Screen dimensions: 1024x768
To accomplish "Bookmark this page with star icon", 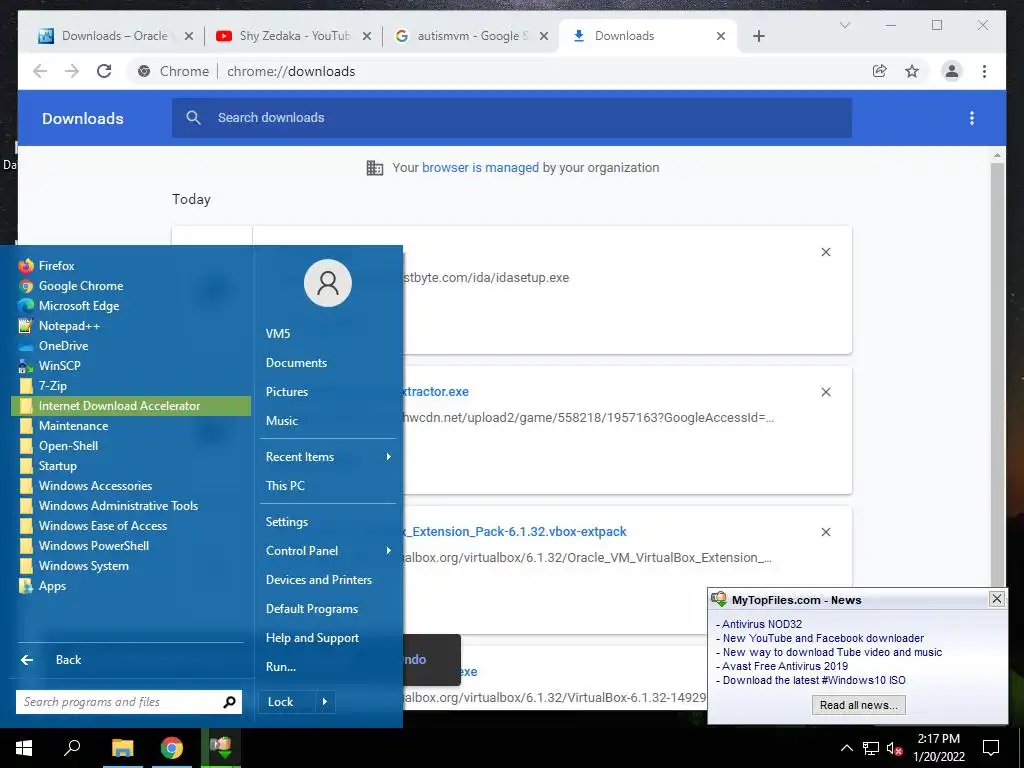I will click(x=912, y=71).
